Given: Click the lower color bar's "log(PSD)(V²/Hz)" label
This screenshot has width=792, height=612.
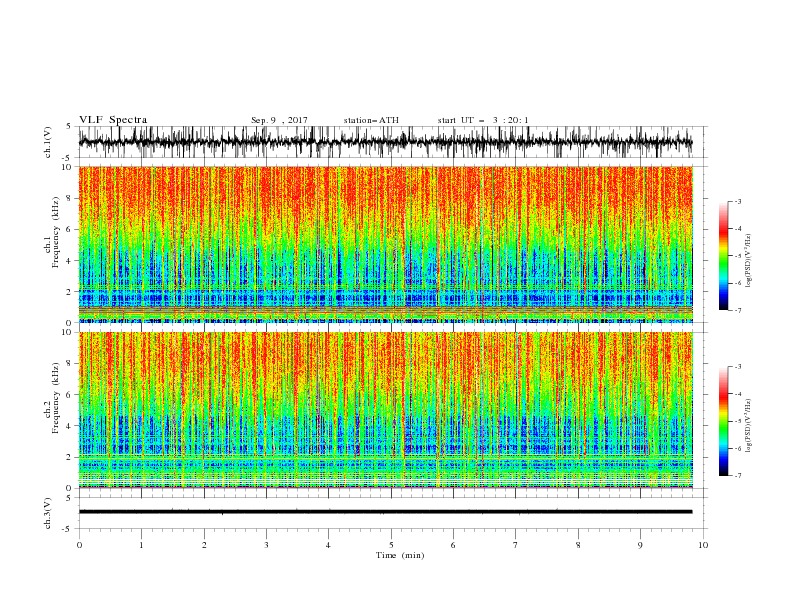Looking at the screenshot, I should (748, 425).
